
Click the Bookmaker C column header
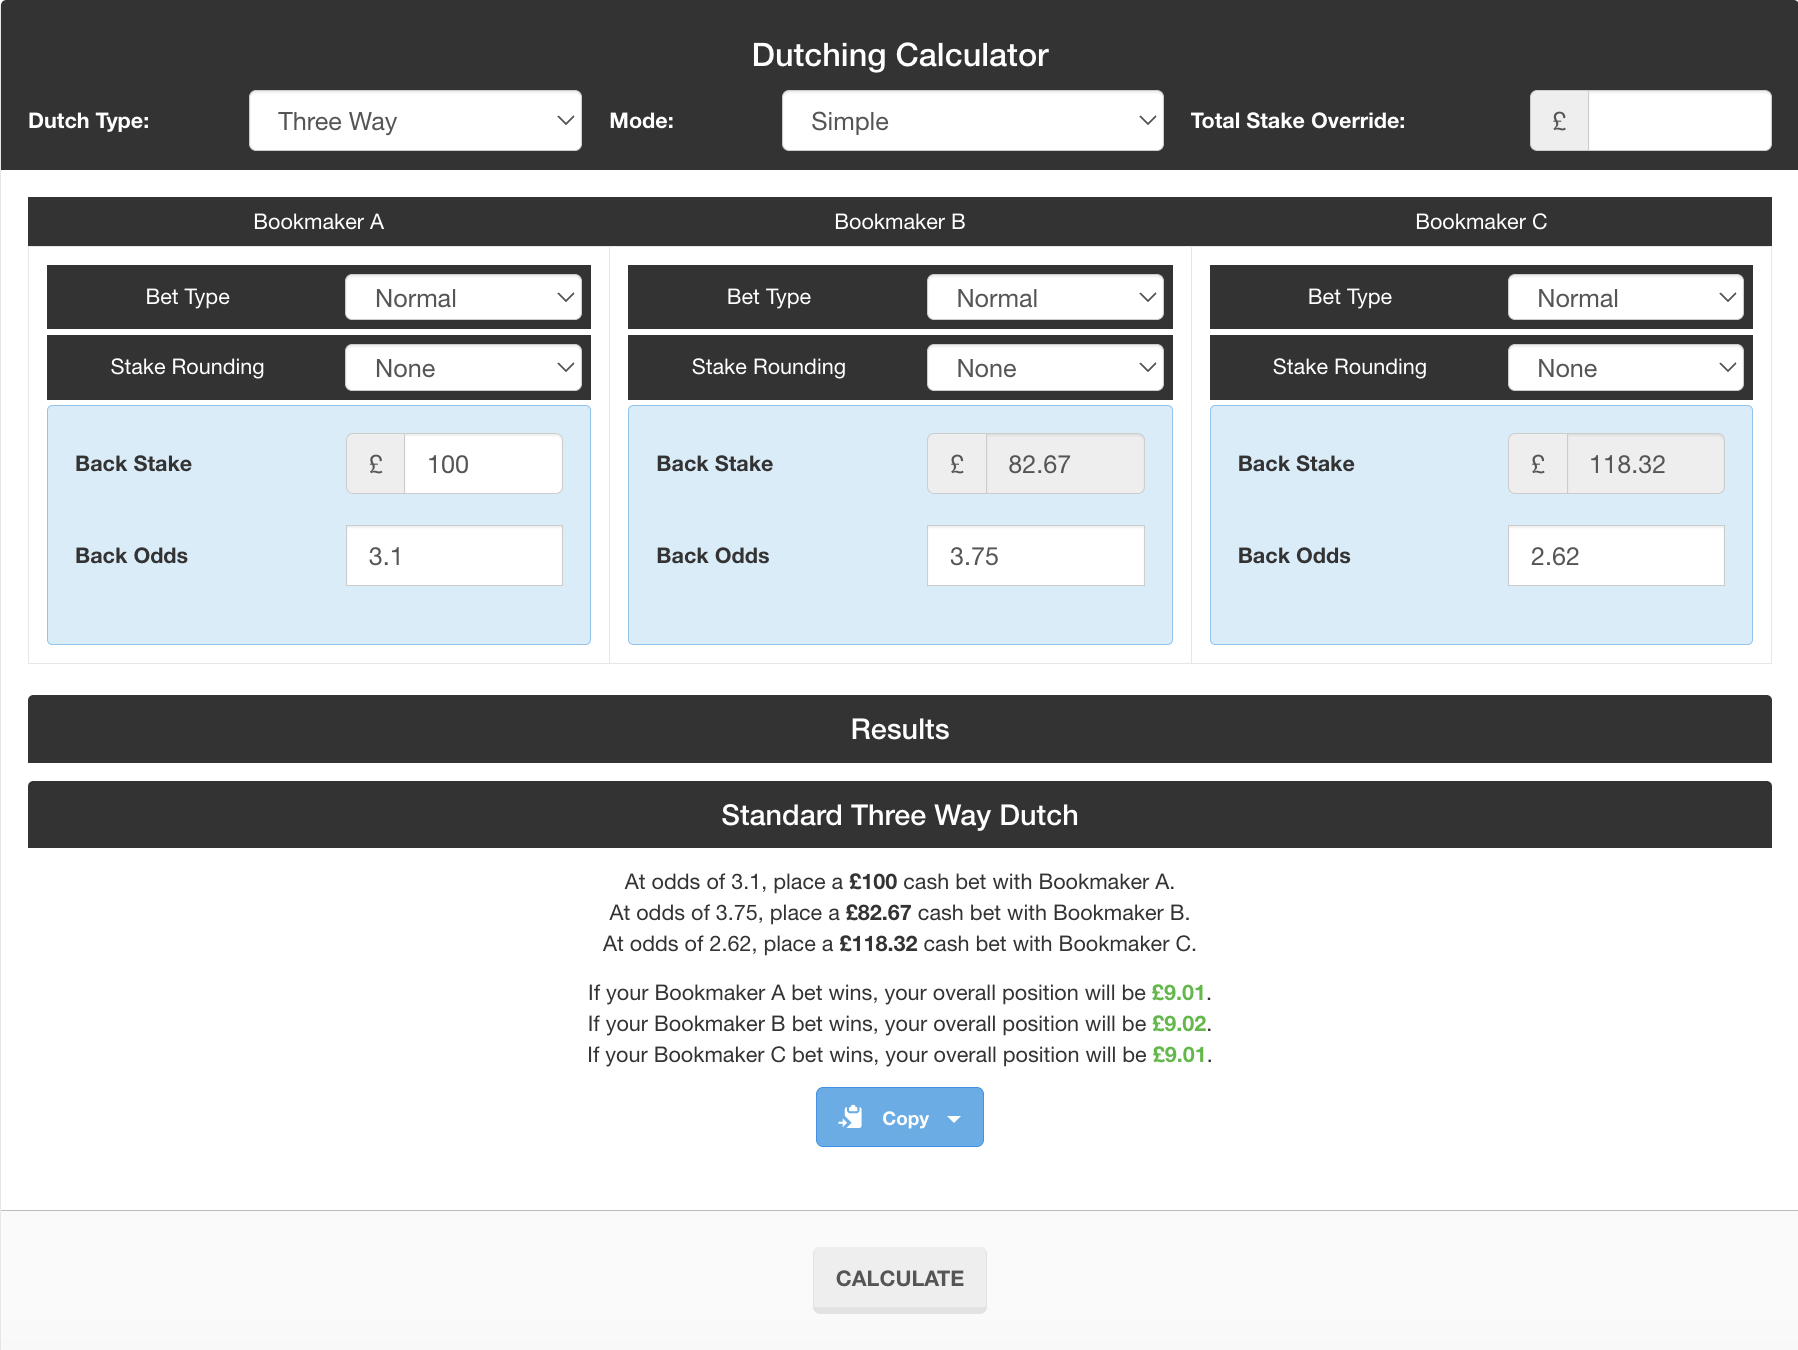[1481, 222]
